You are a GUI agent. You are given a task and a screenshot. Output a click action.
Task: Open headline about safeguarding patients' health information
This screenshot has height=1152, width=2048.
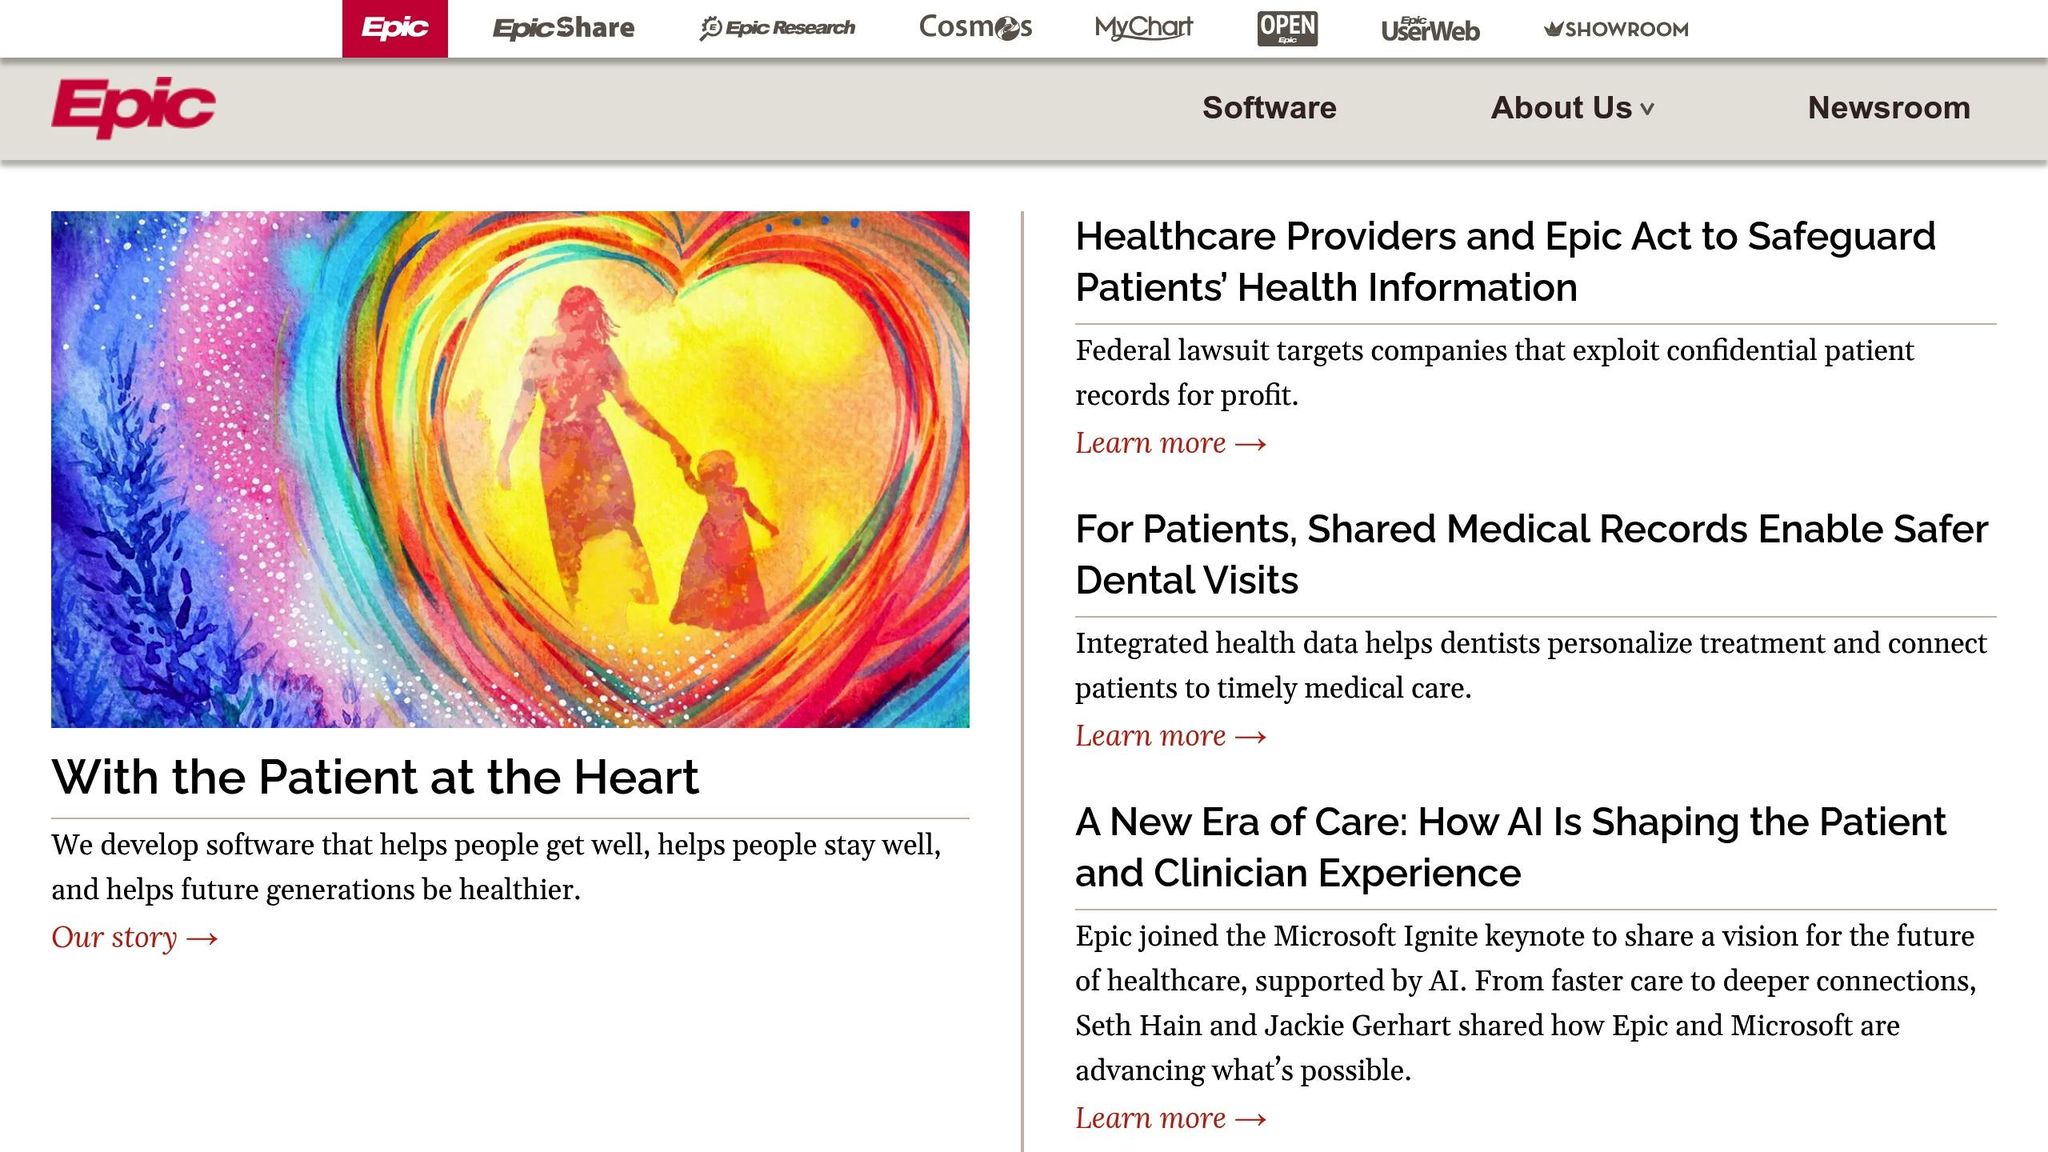[1505, 262]
